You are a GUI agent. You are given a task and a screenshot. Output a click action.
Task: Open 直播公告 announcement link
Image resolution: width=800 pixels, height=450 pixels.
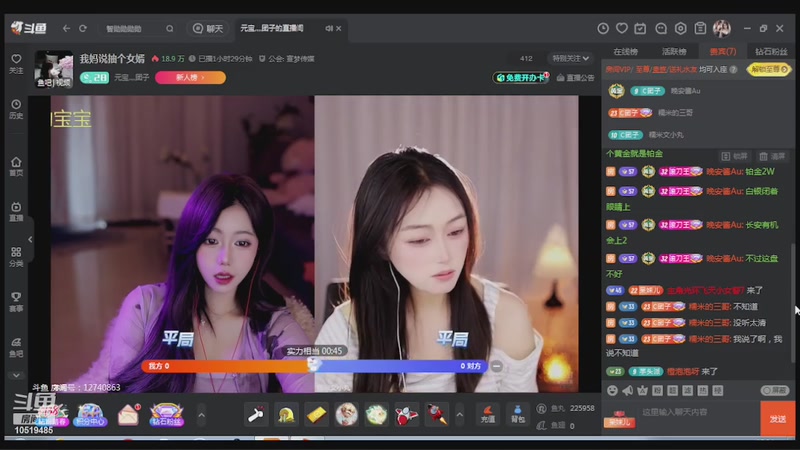tap(576, 78)
